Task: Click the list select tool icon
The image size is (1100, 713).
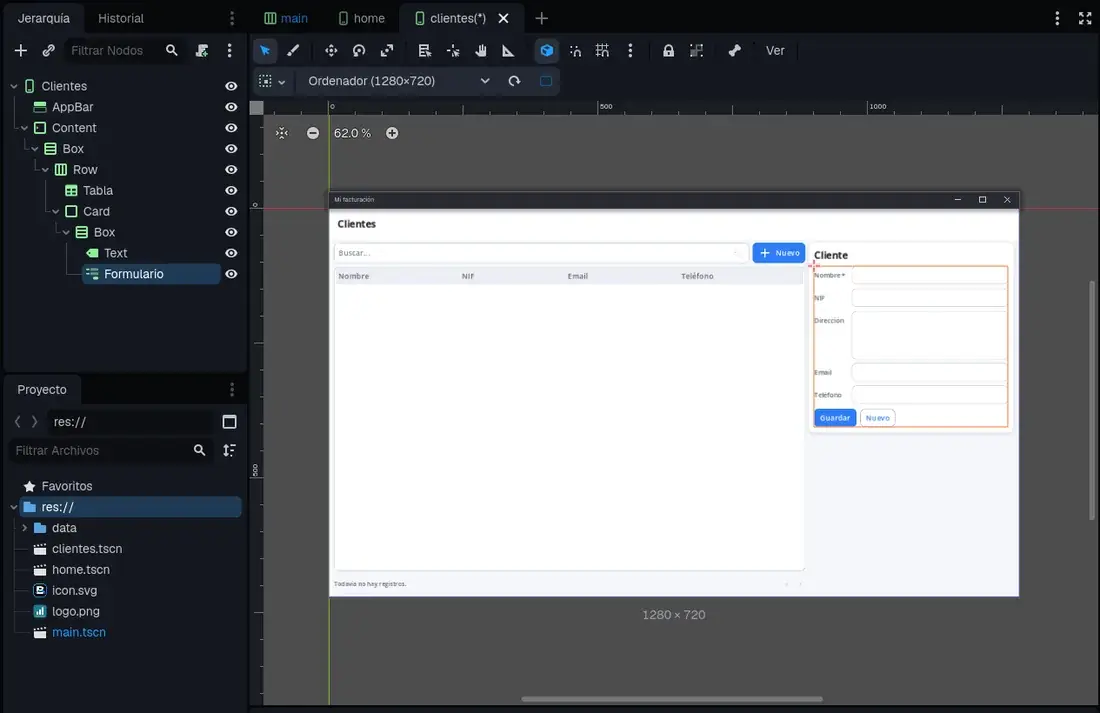Action: 424,51
